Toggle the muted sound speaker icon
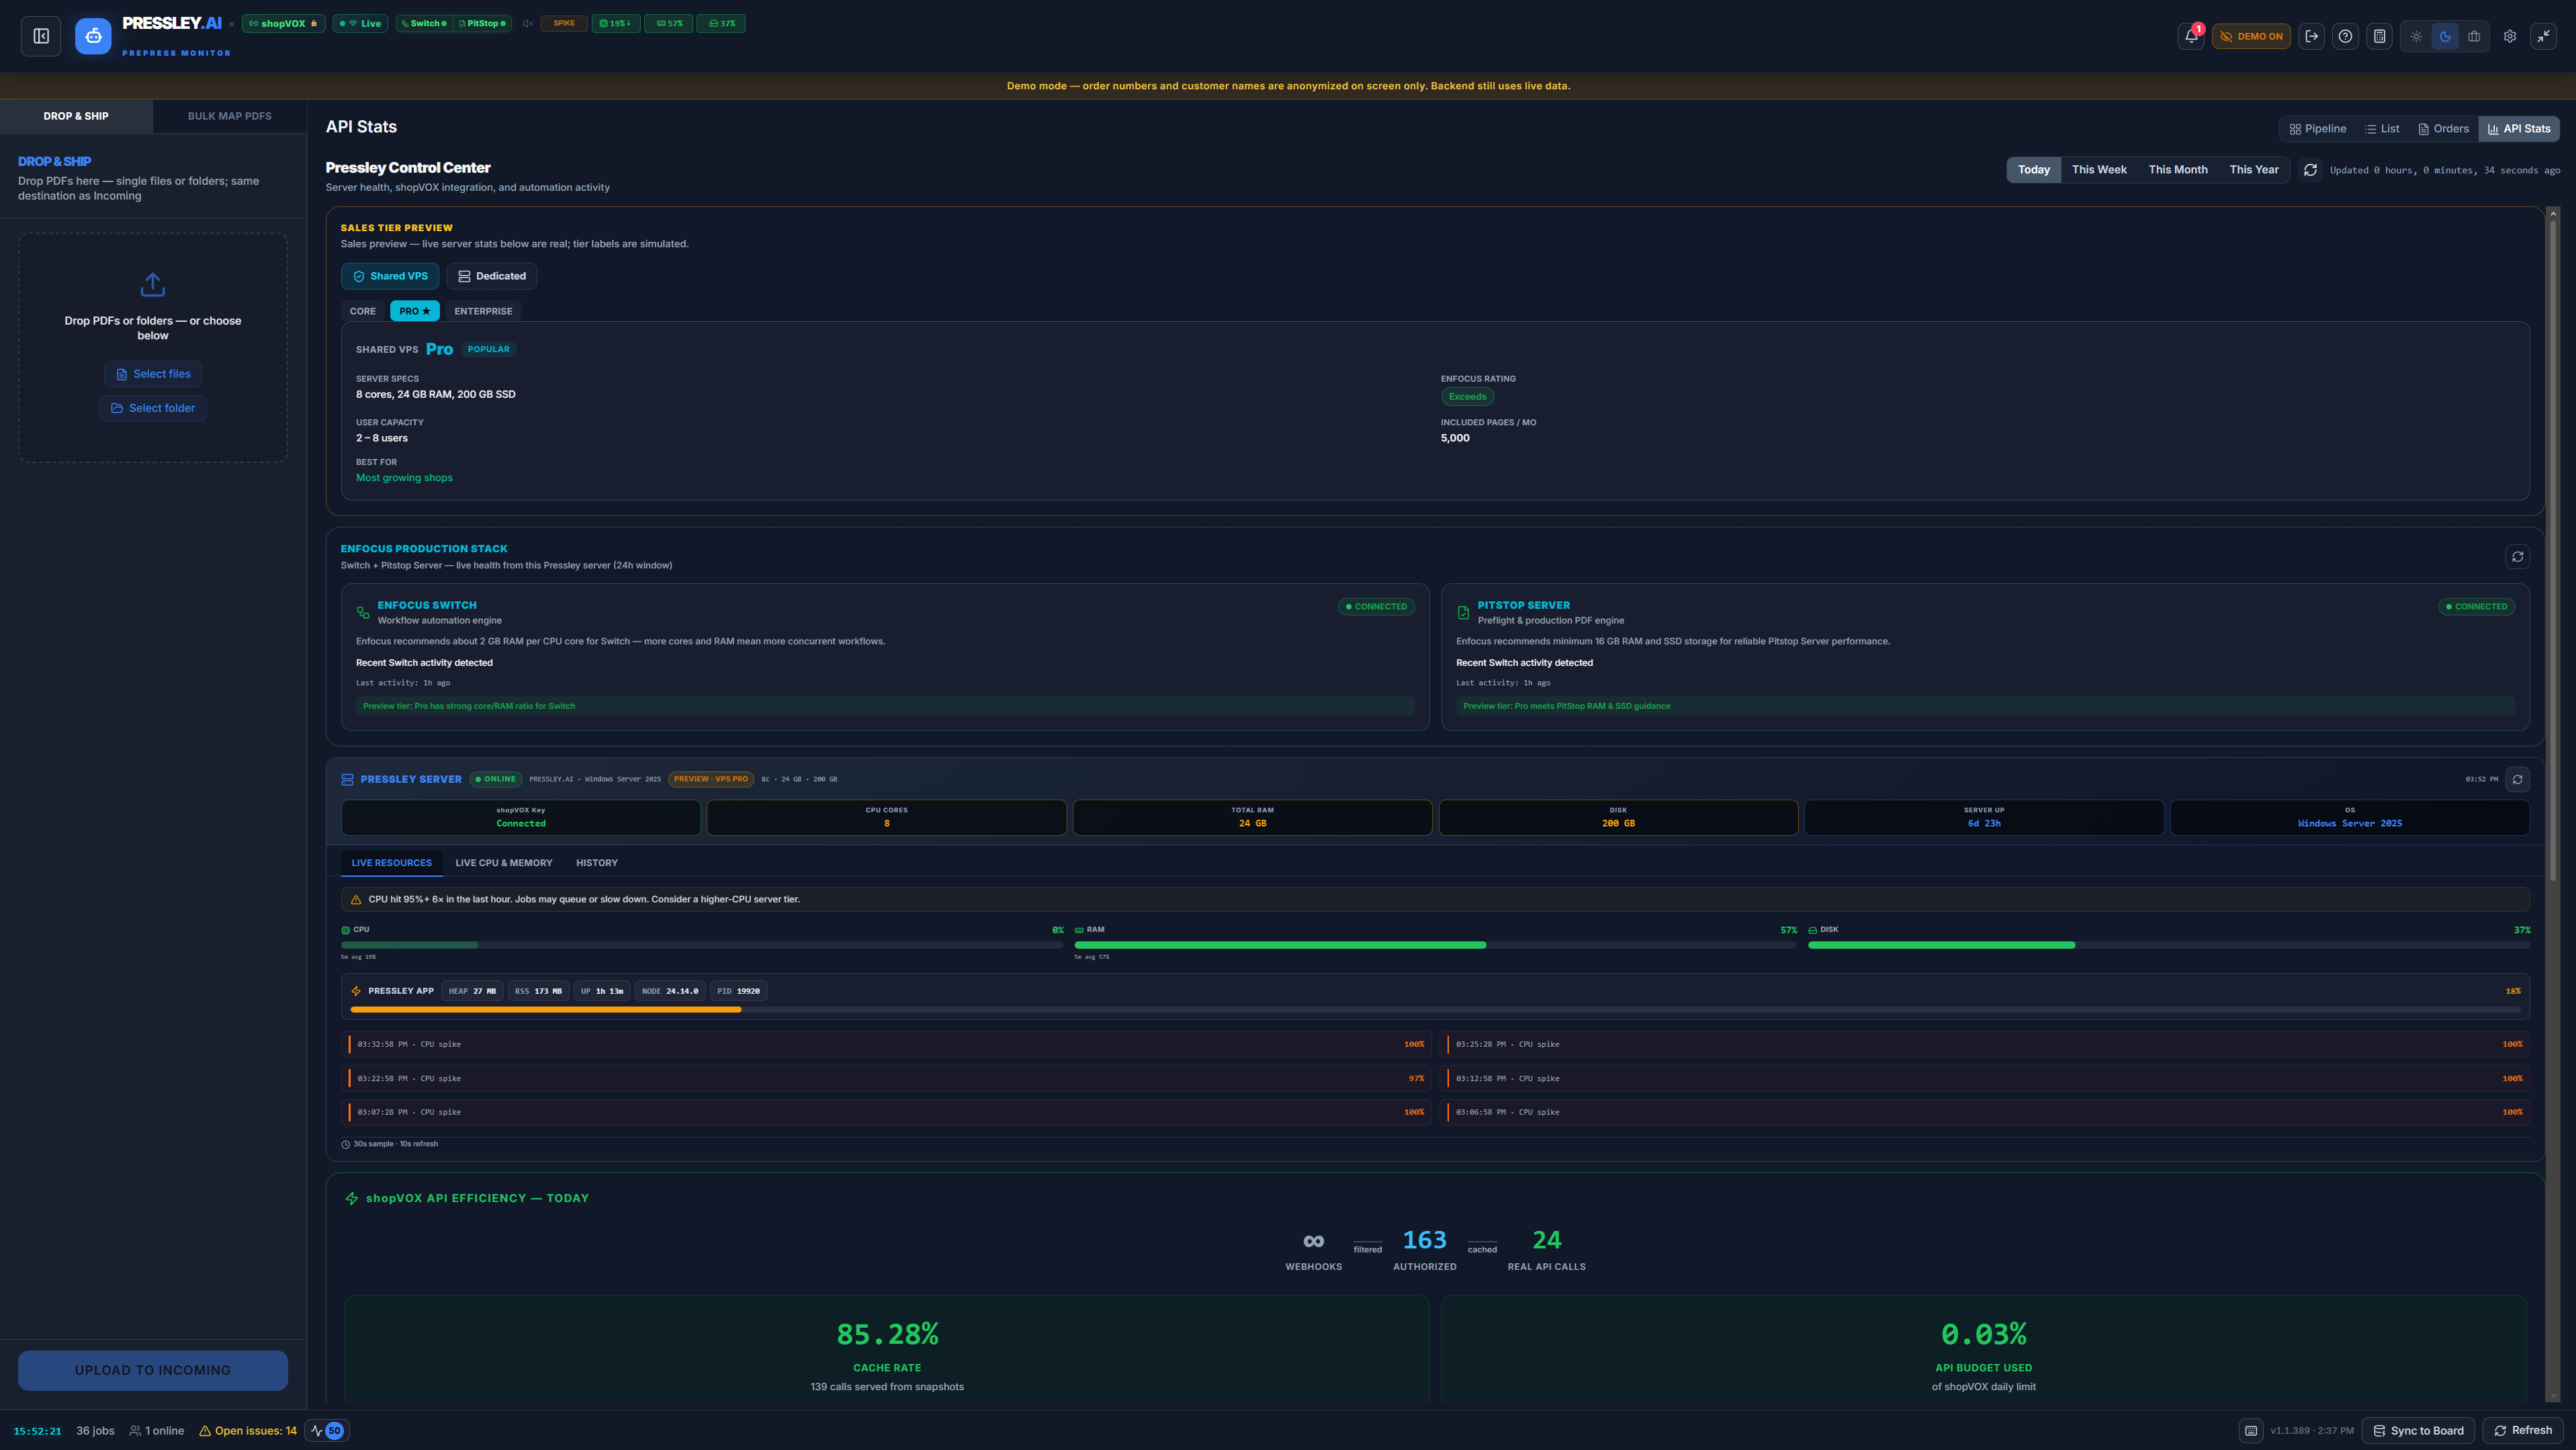2576x1450 pixels. click(527, 23)
